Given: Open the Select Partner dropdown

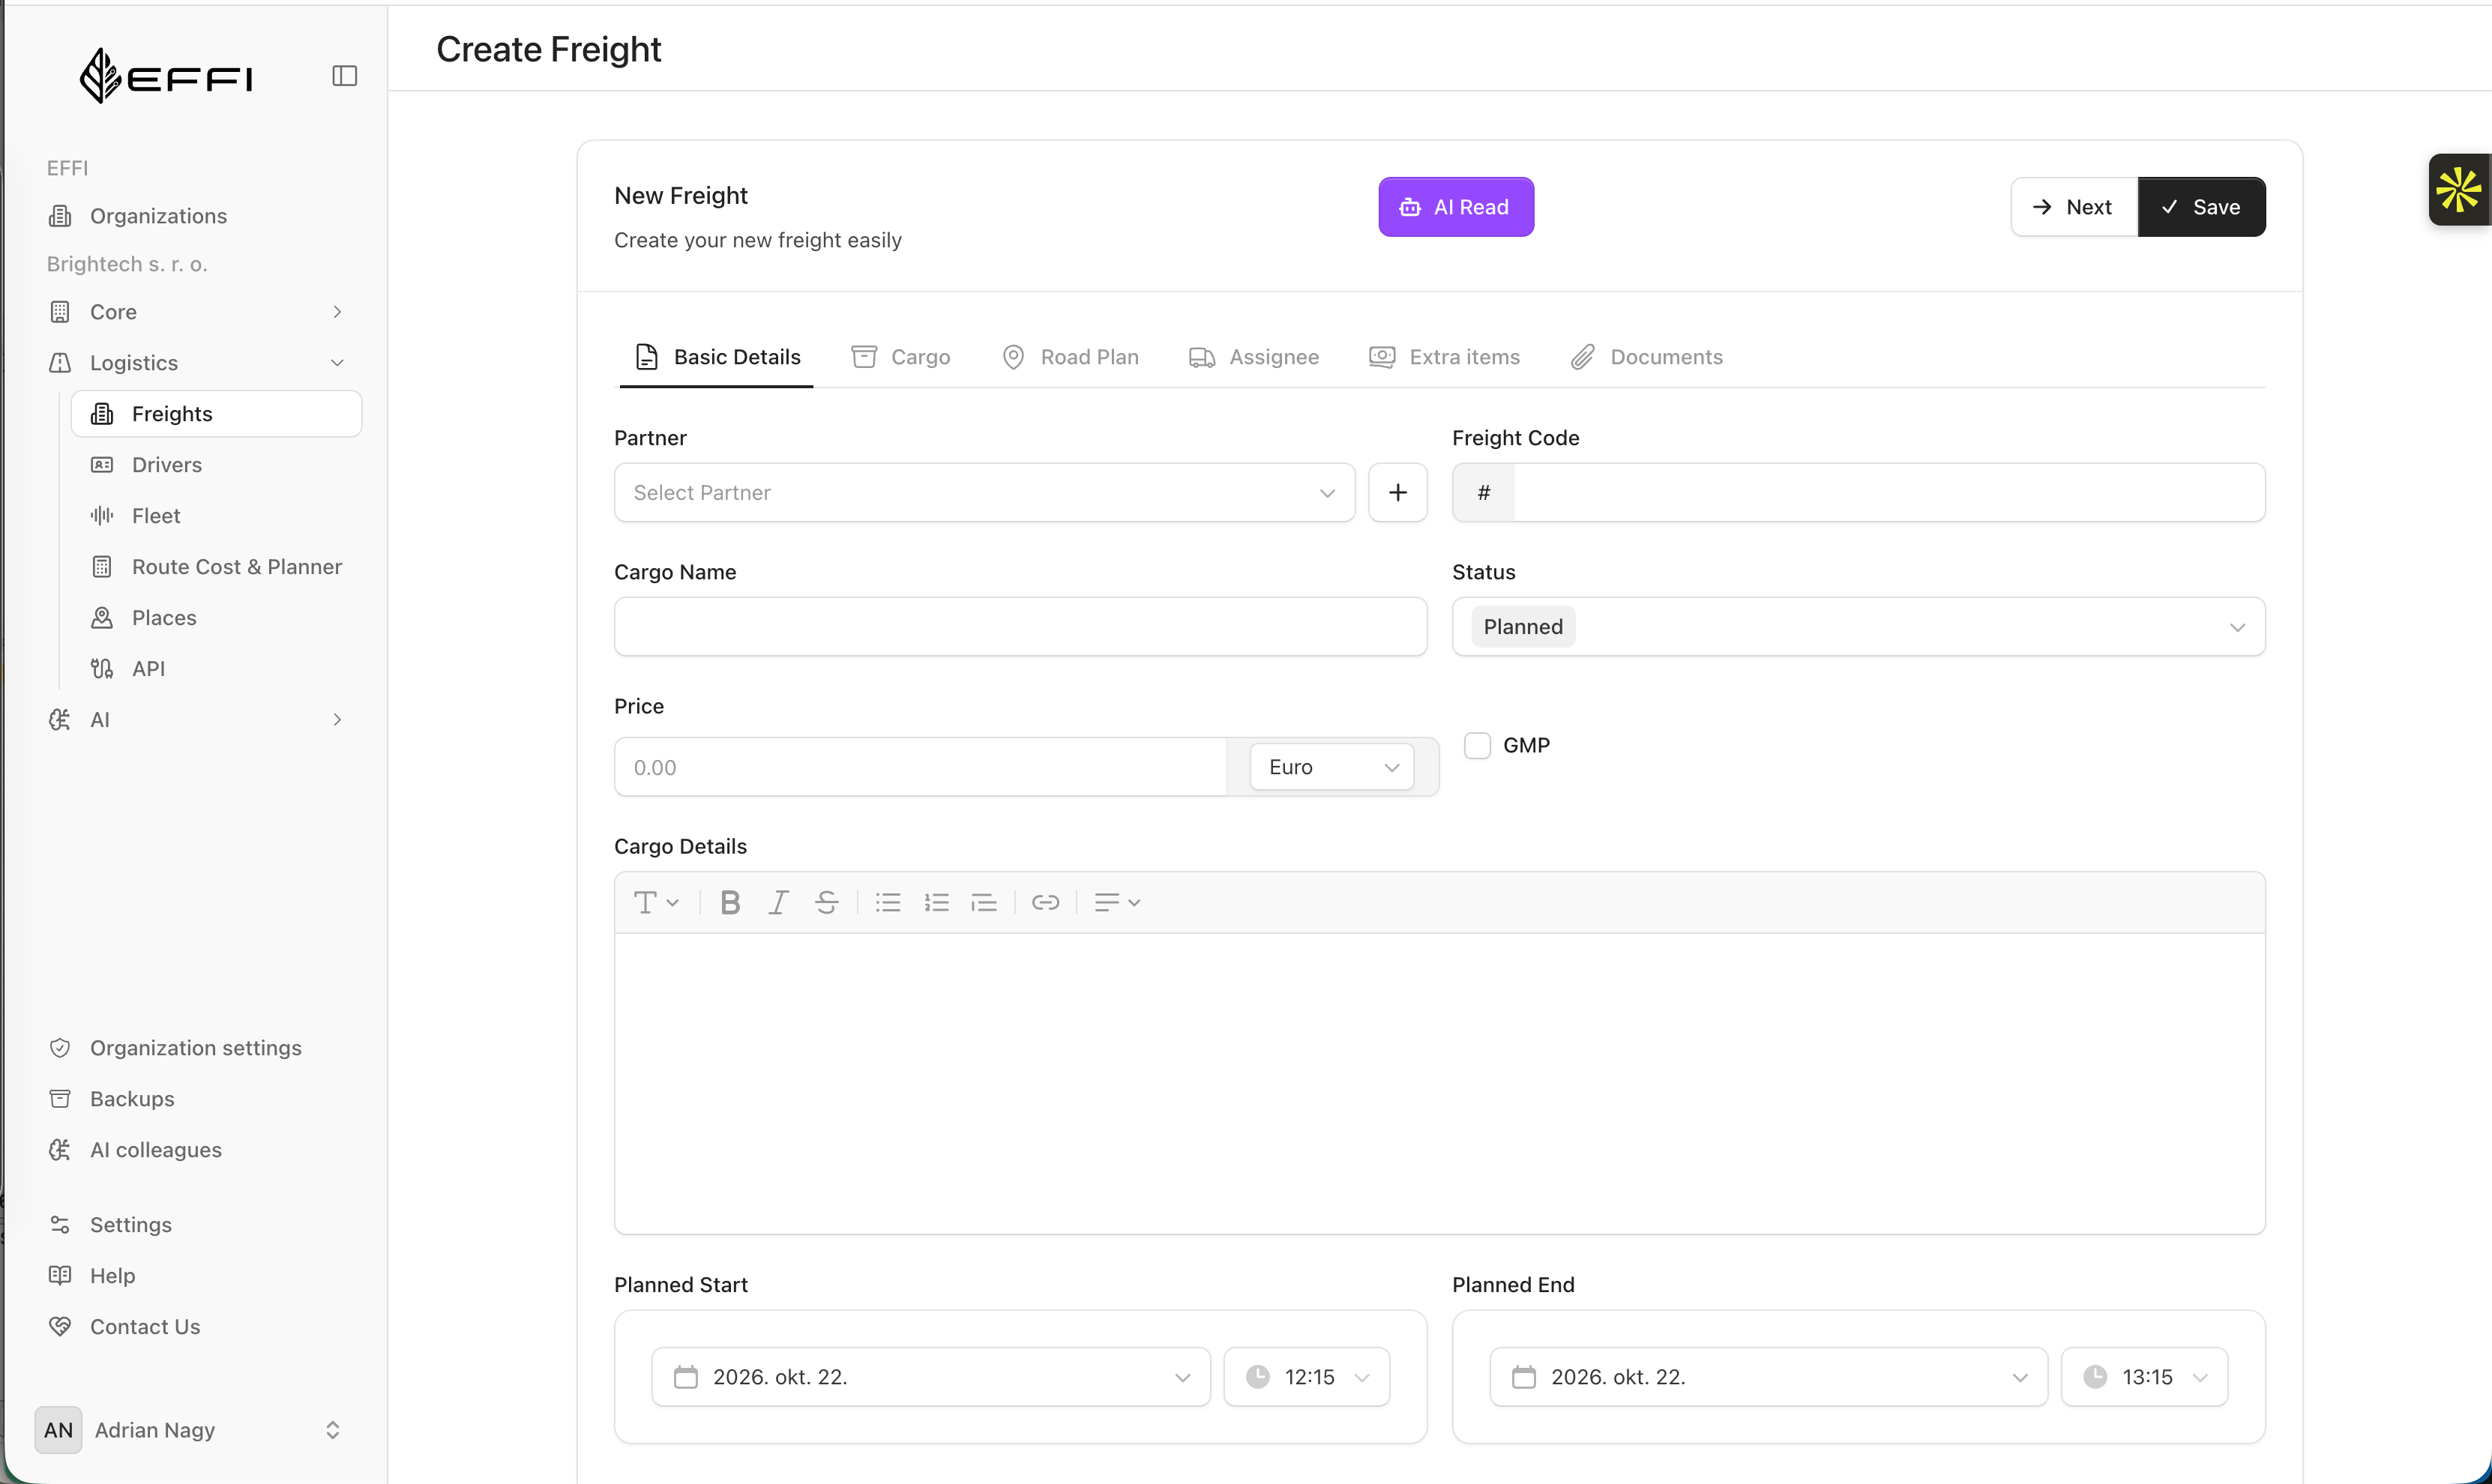Looking at the screenshot, I should pyautogui.click(x=984, y=492).
